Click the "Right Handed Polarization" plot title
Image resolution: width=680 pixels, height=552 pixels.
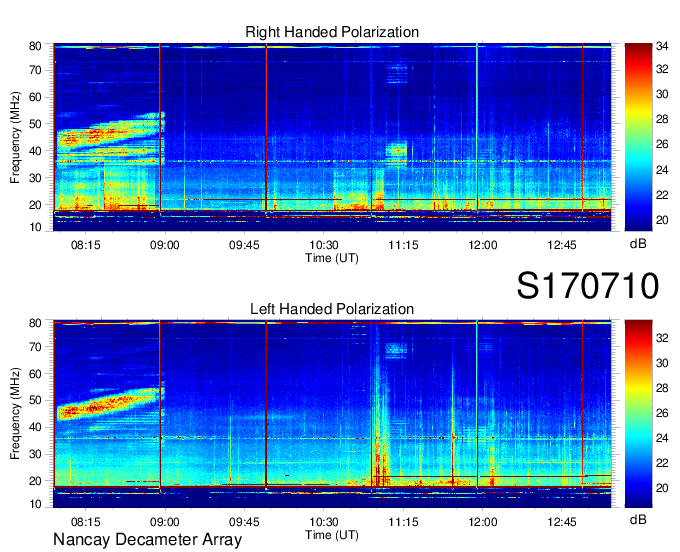coord(332,32)
